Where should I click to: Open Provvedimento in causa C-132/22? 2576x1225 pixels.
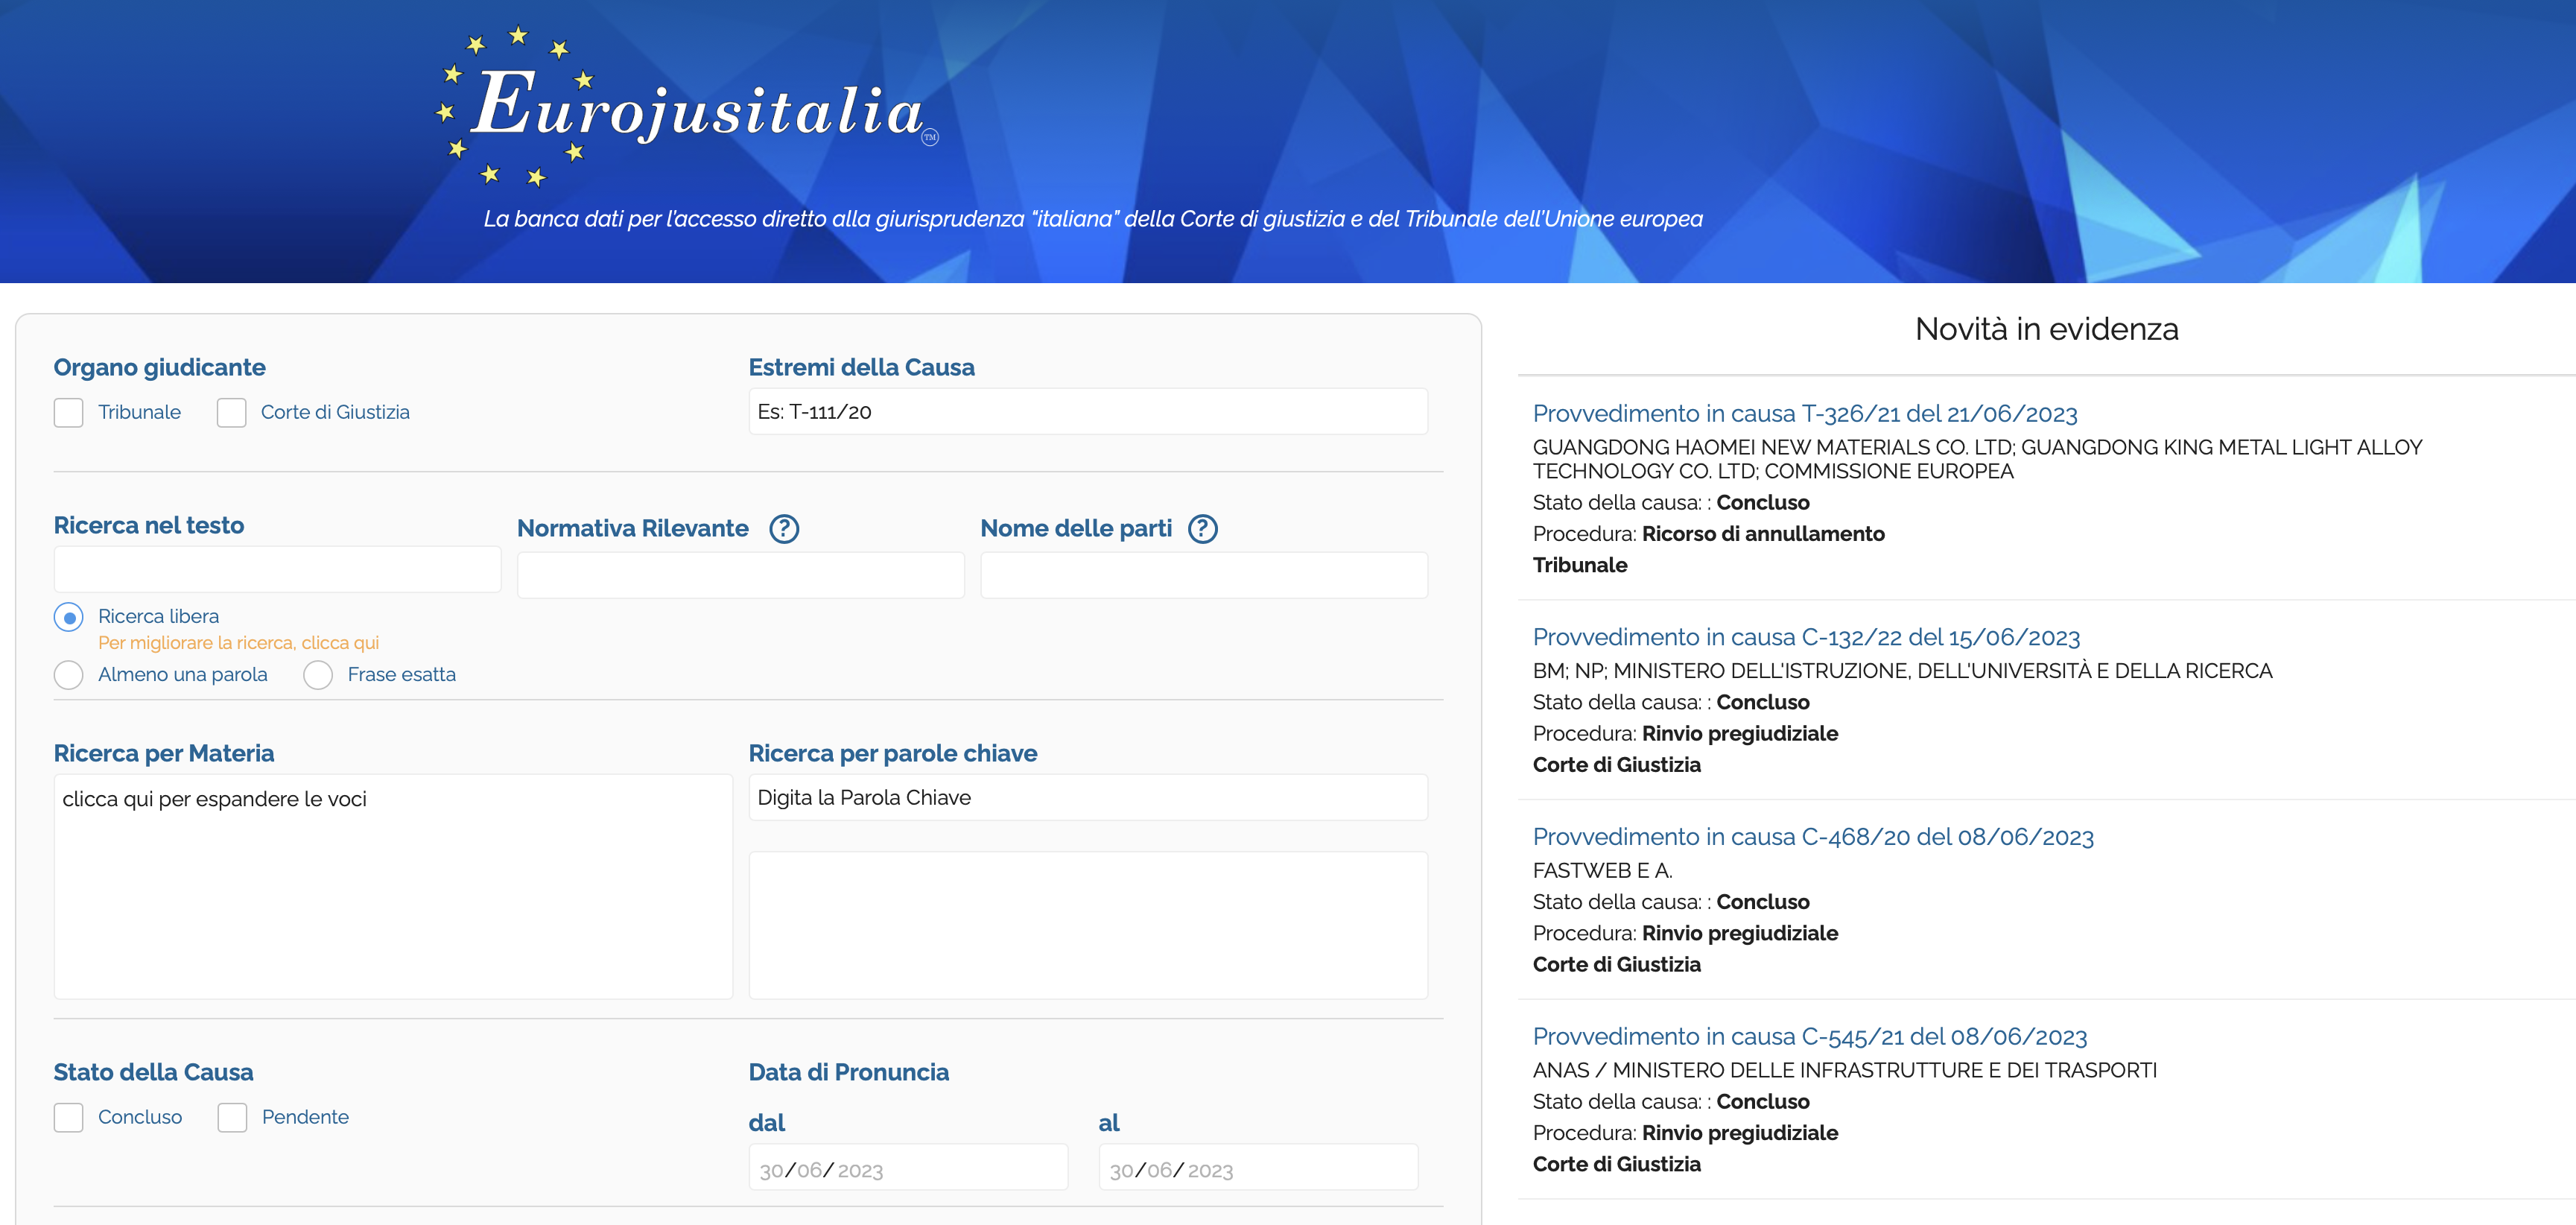point(1805,637)
